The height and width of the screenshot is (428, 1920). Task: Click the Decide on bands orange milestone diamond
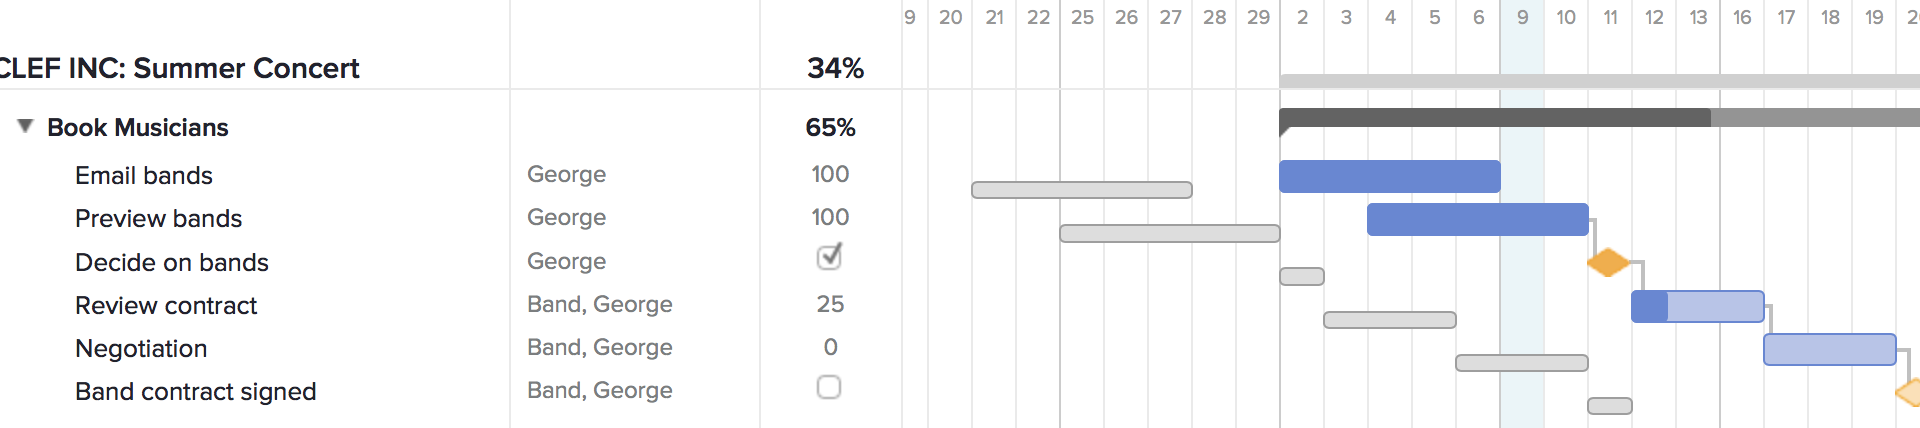pos(1608,263)
